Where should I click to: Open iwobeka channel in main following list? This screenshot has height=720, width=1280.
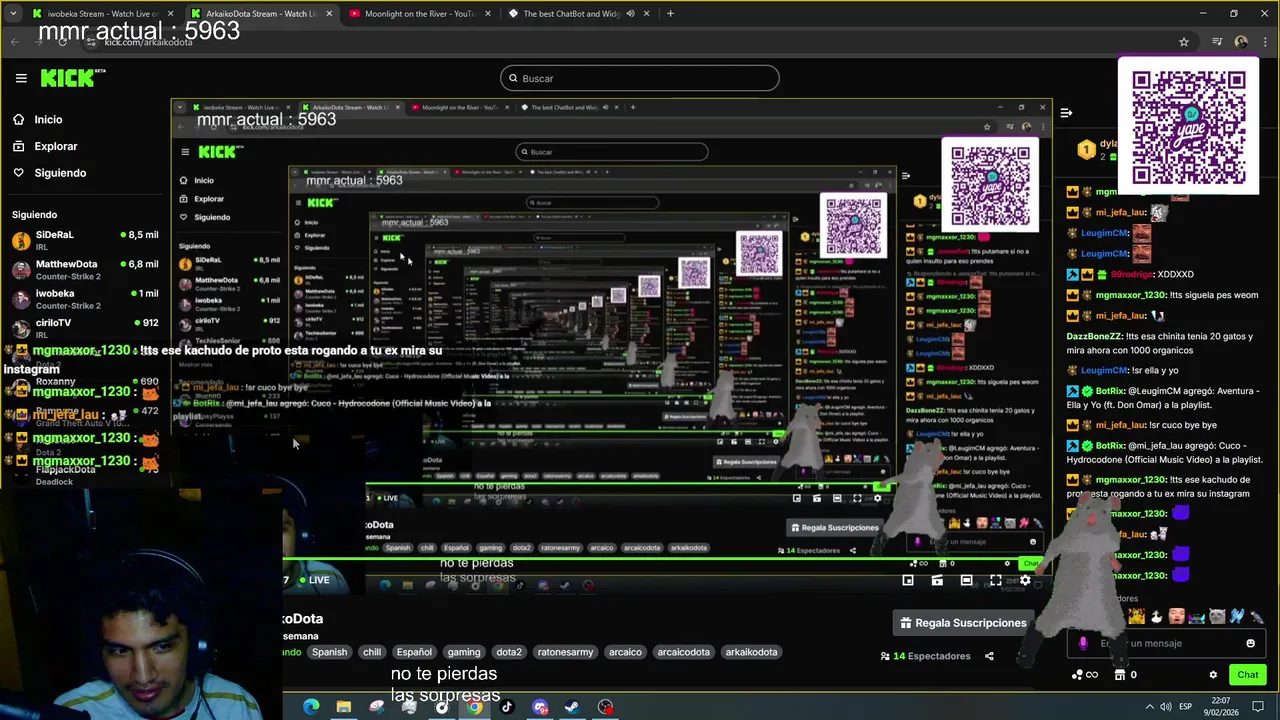coord(85,298)
